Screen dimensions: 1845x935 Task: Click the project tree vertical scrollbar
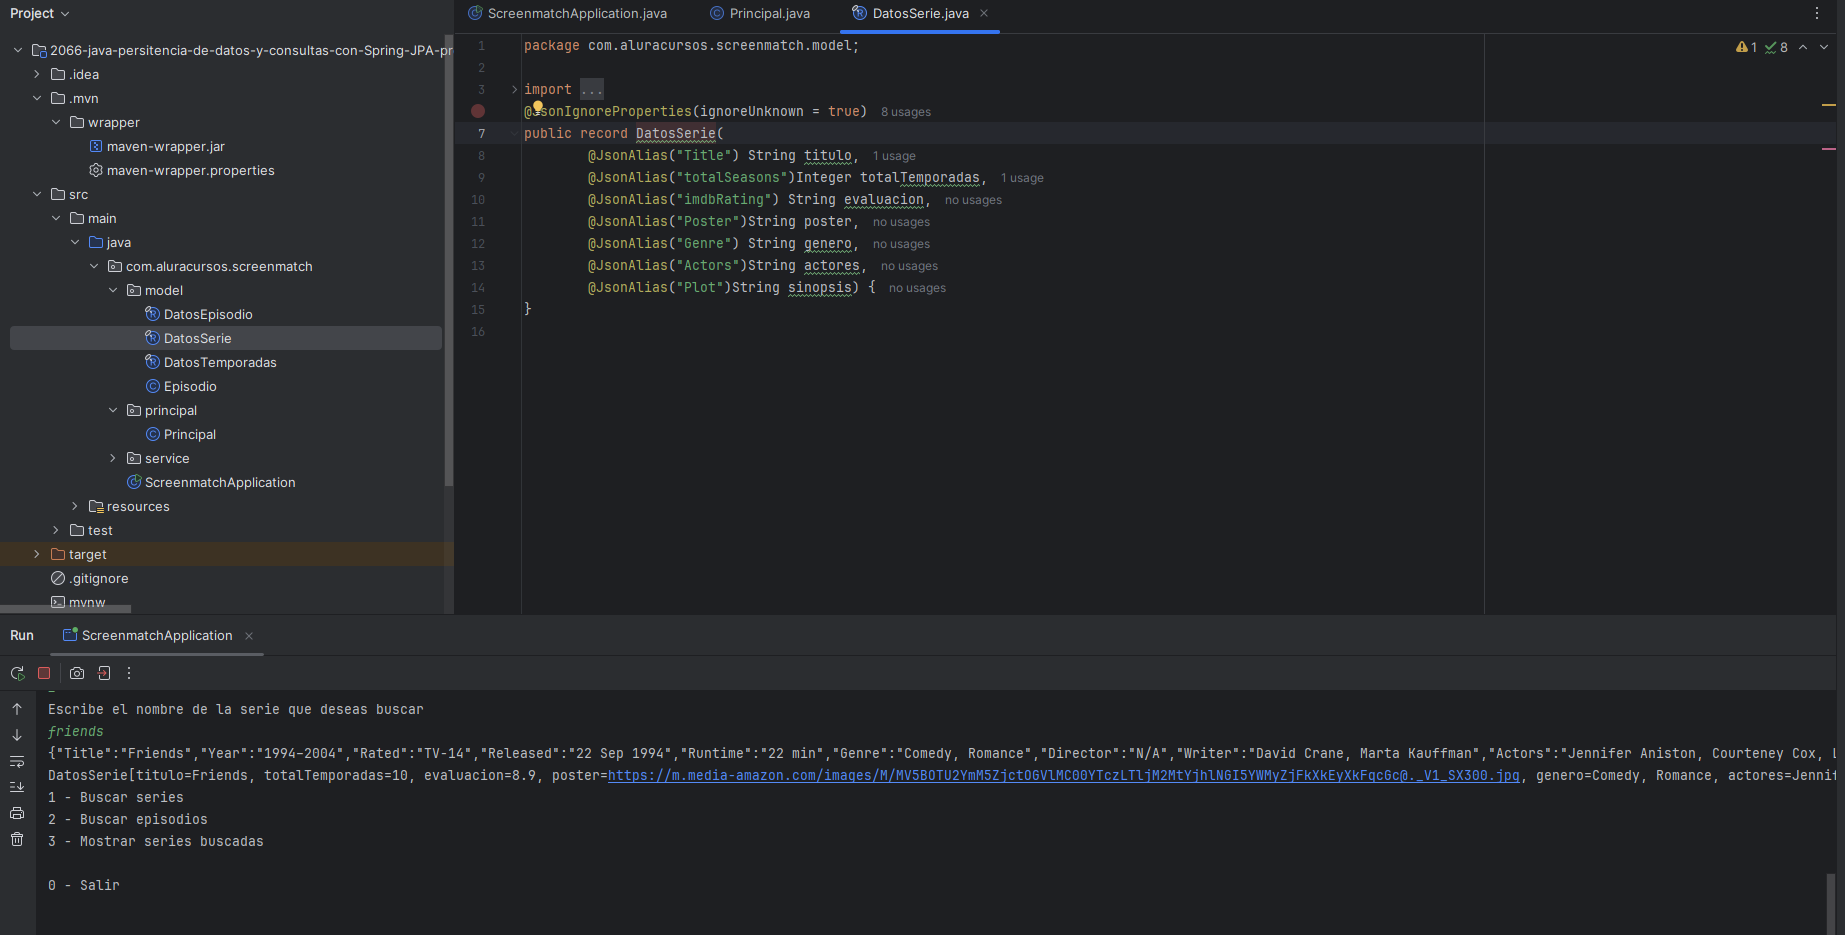449,260
